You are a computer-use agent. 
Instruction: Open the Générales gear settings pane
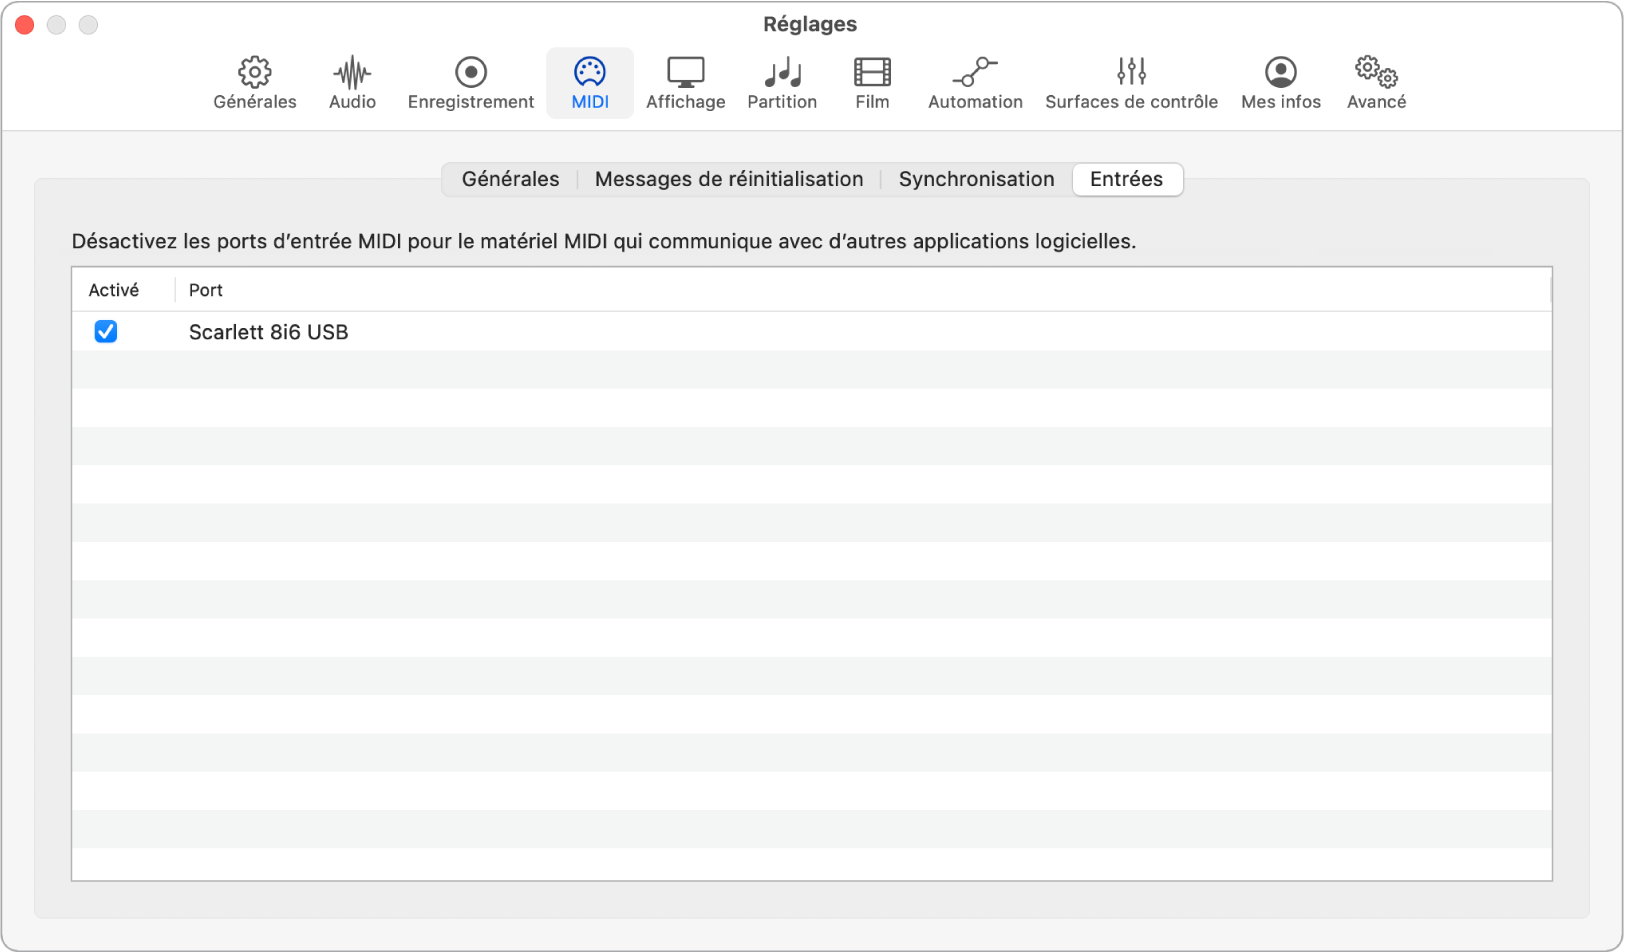(255, 83)
